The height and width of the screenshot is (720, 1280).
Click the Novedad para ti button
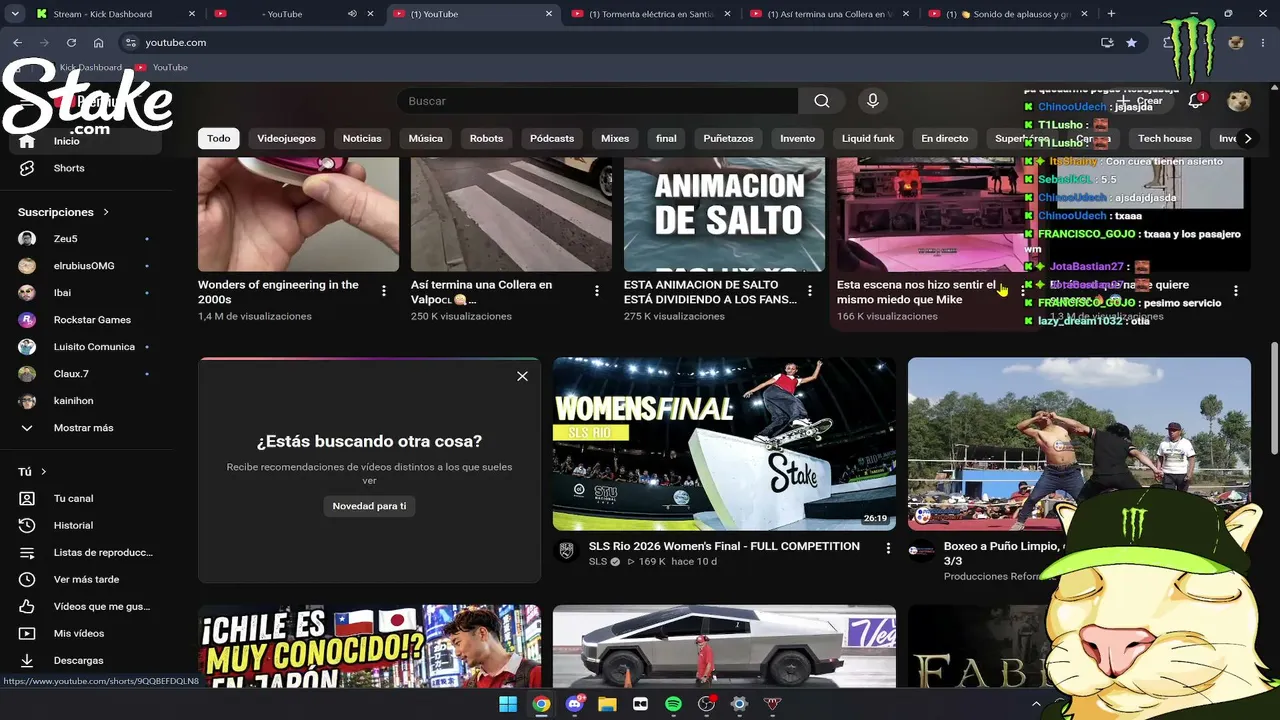click(x=369, y=506)
